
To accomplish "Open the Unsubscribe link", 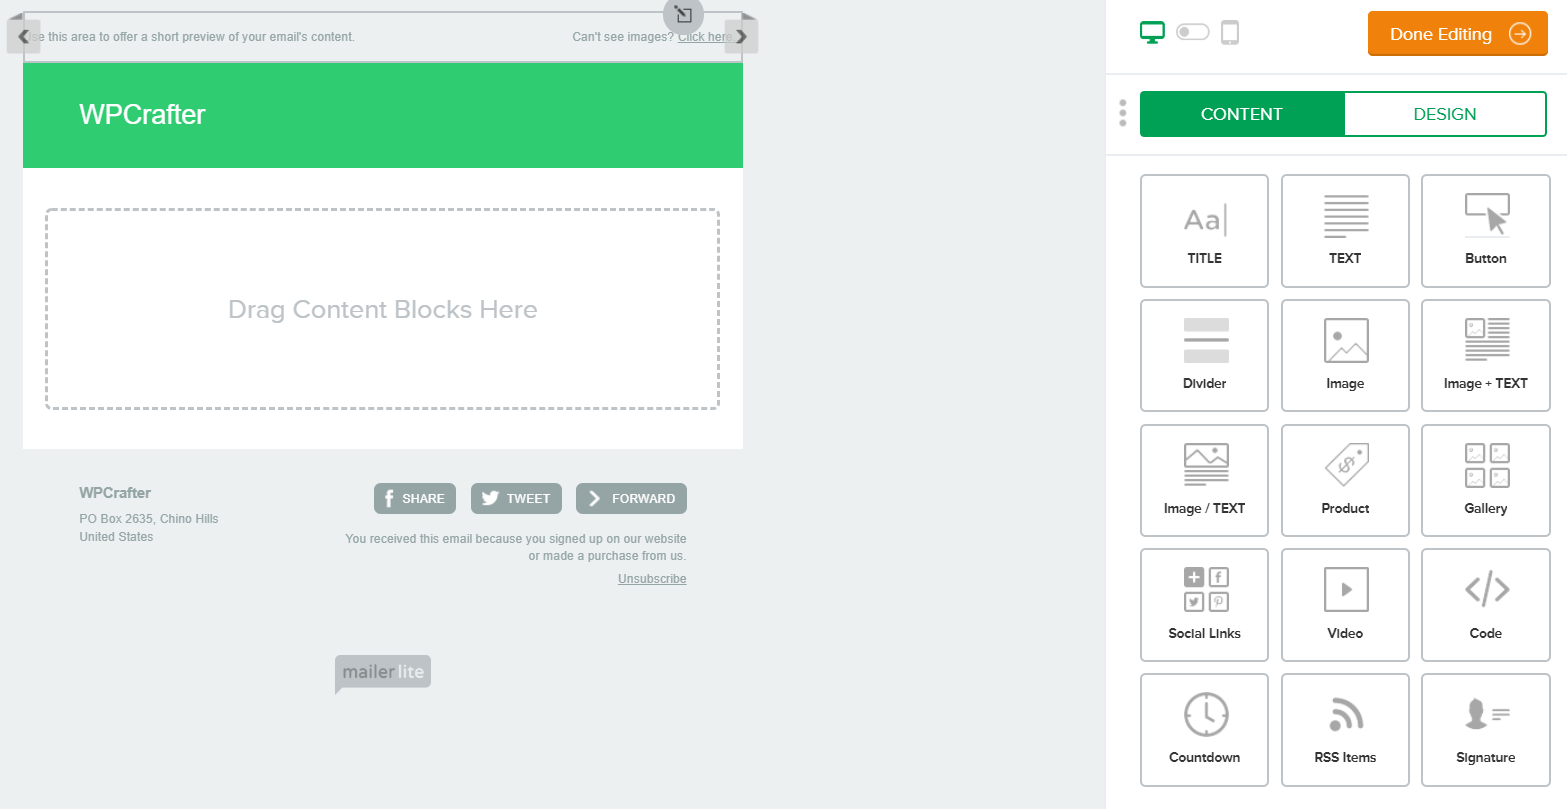I will click(652, 579).
